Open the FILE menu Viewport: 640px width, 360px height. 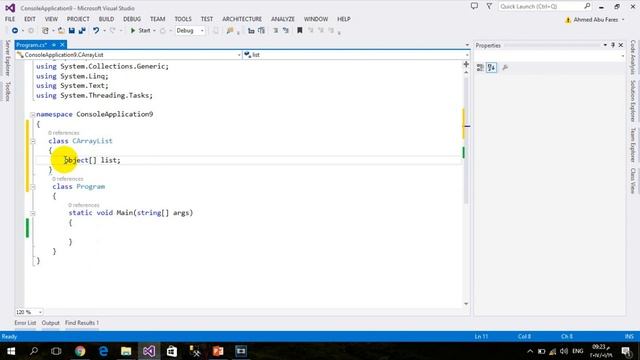click(10, 19)
